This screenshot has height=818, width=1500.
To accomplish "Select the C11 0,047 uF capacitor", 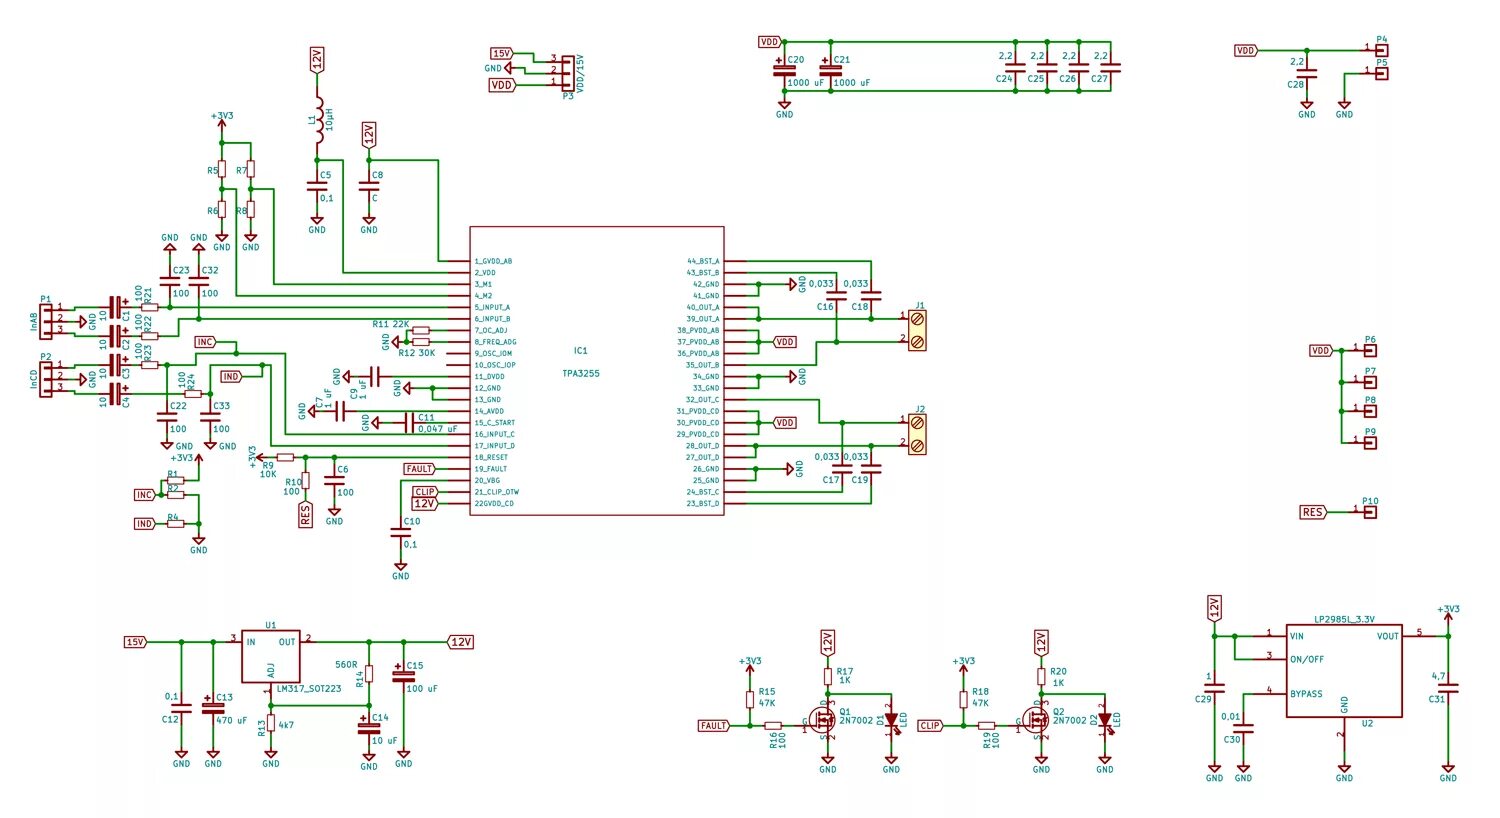I will click(x=409, y=423).
